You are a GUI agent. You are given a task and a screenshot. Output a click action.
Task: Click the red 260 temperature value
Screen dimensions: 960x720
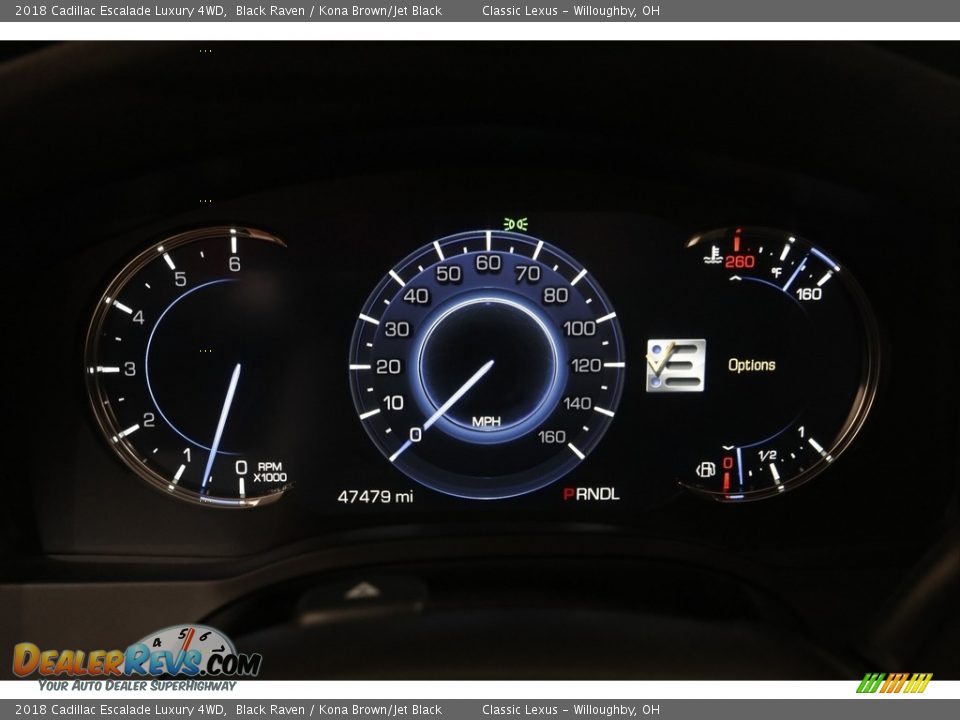click(740, 262)
